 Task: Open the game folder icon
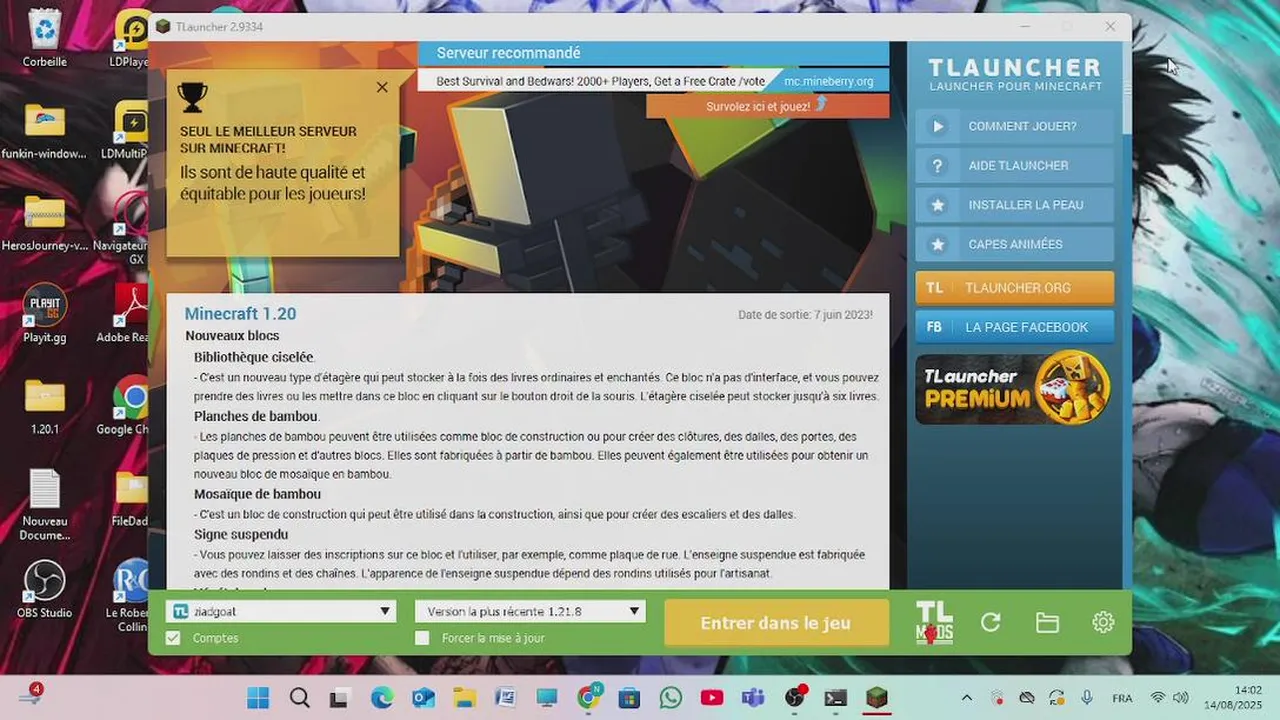tap(1047, 623)
